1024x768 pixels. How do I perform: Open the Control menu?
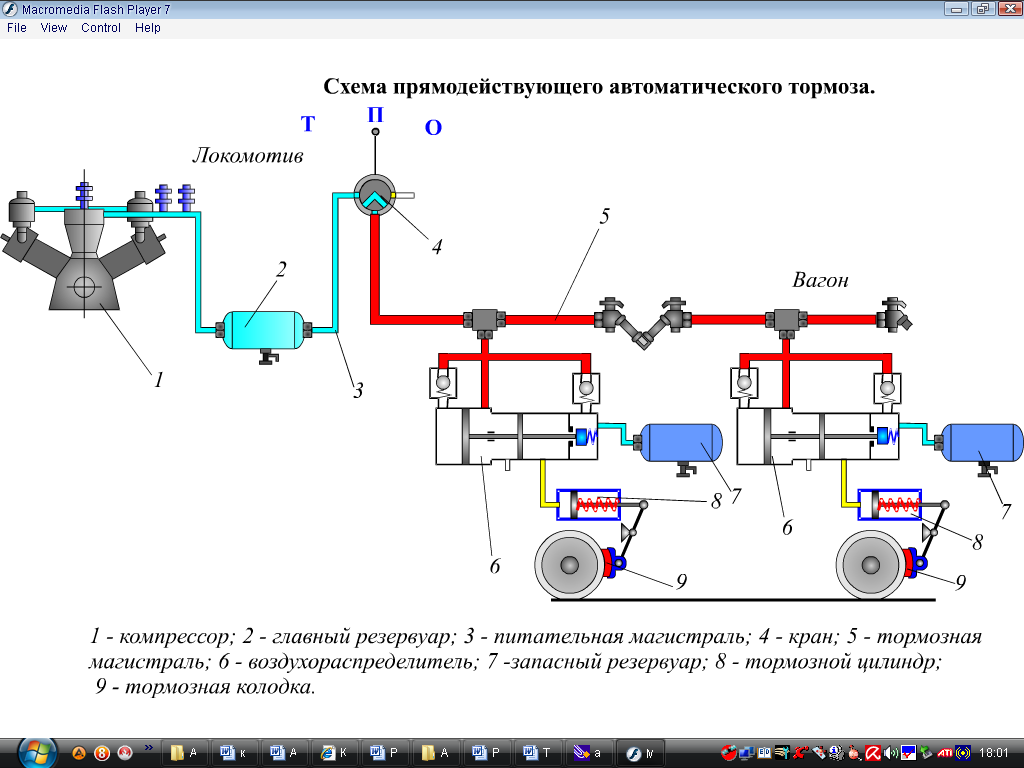101,28
